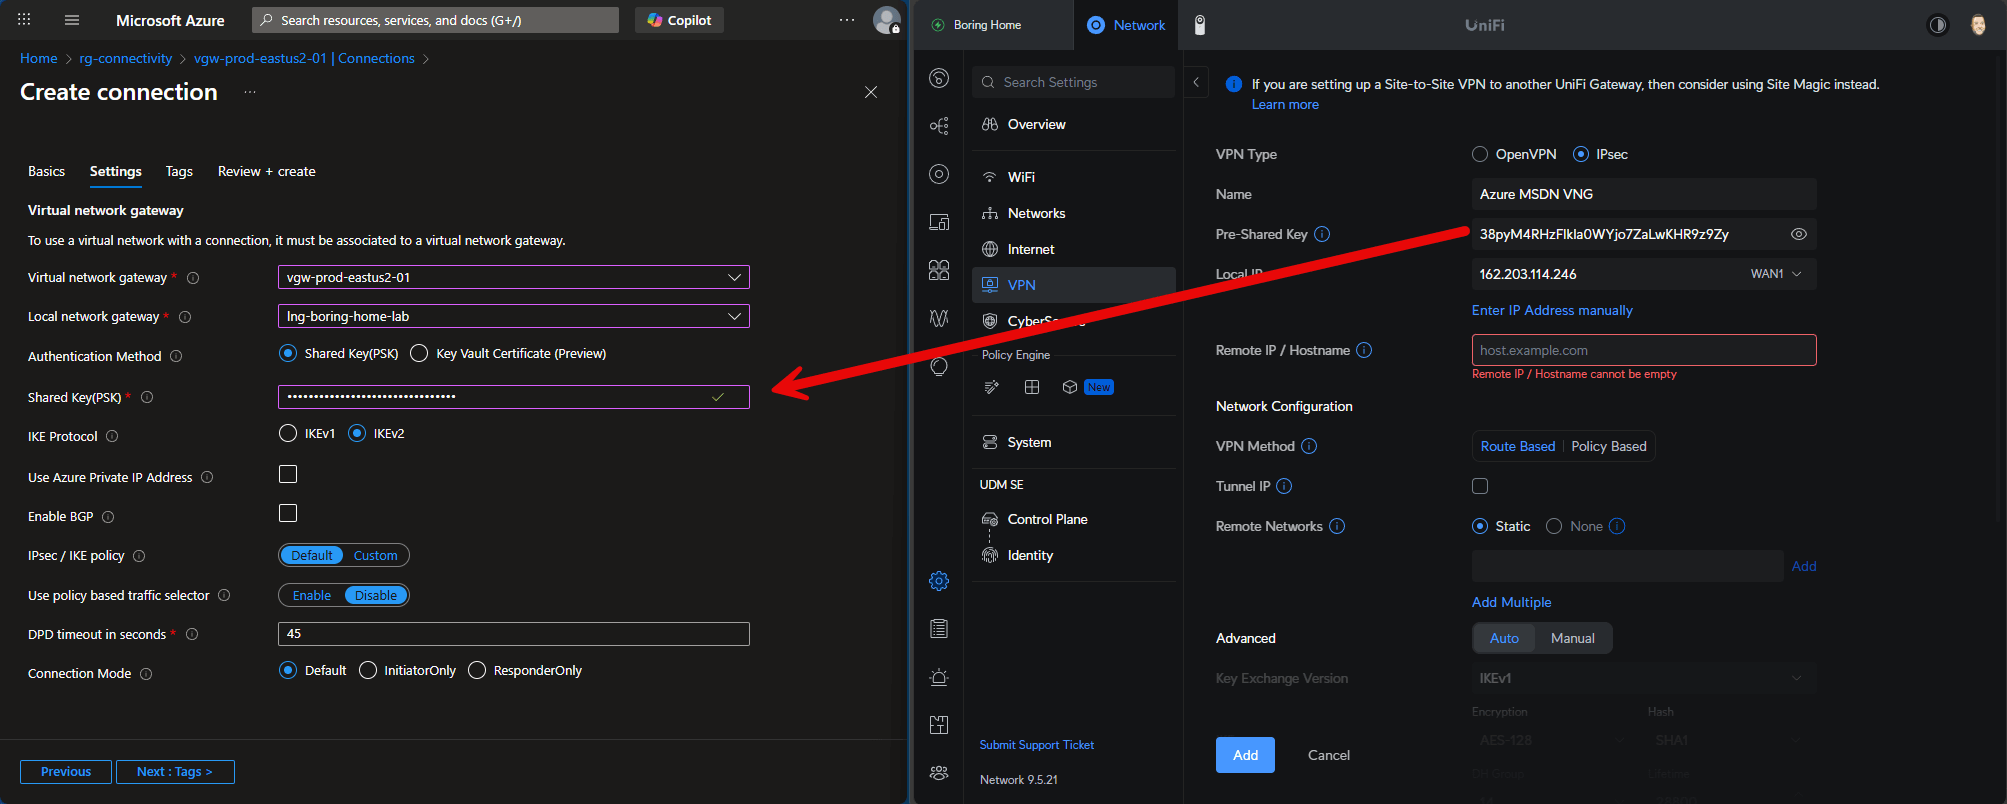The height and width of the screenshot is (804, 2007).
Task: Expand Virtual network gateway dropdown
Action: point(513,277)
